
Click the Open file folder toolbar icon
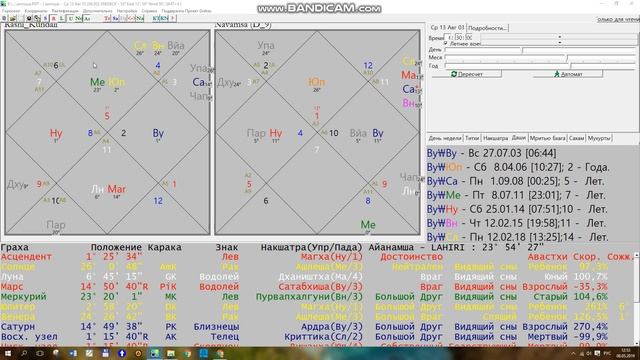13,18
